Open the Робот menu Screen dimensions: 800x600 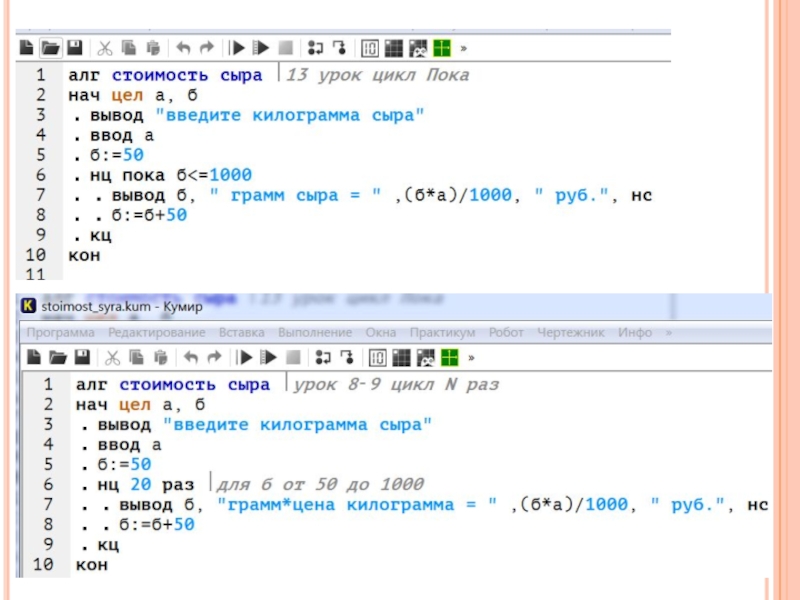(x=506, y=333)
